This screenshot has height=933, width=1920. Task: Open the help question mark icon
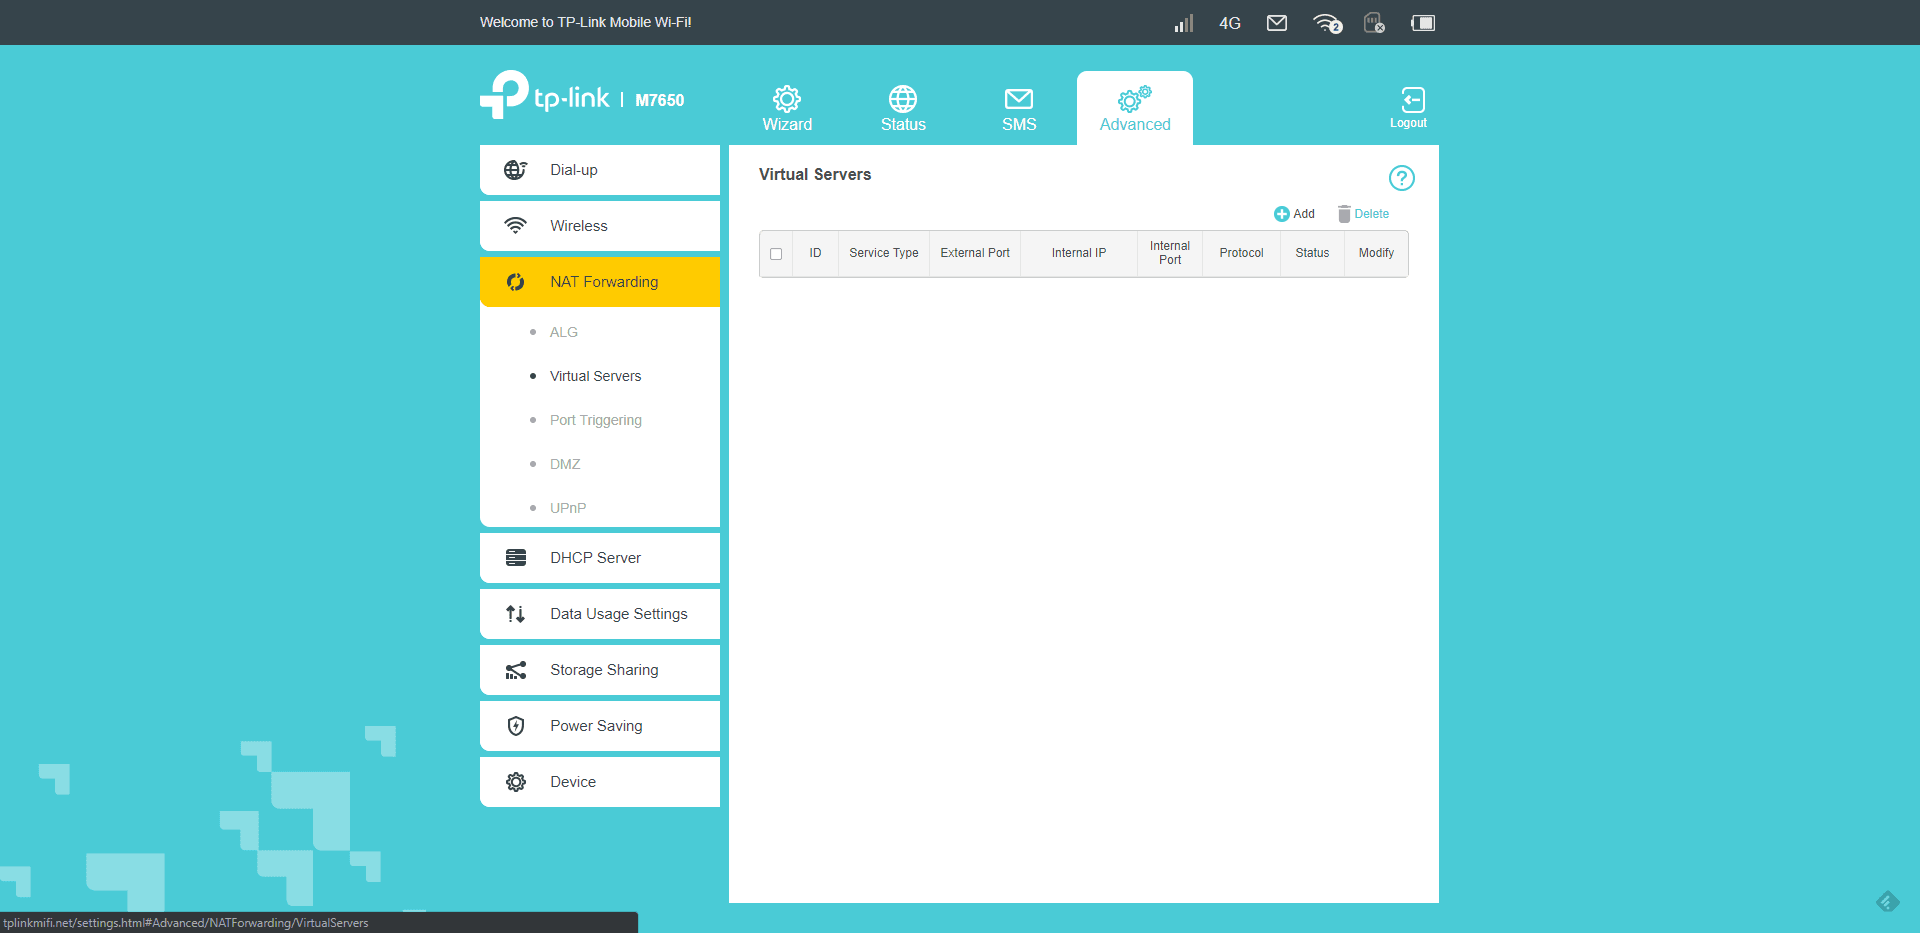tap(1402, 178)
